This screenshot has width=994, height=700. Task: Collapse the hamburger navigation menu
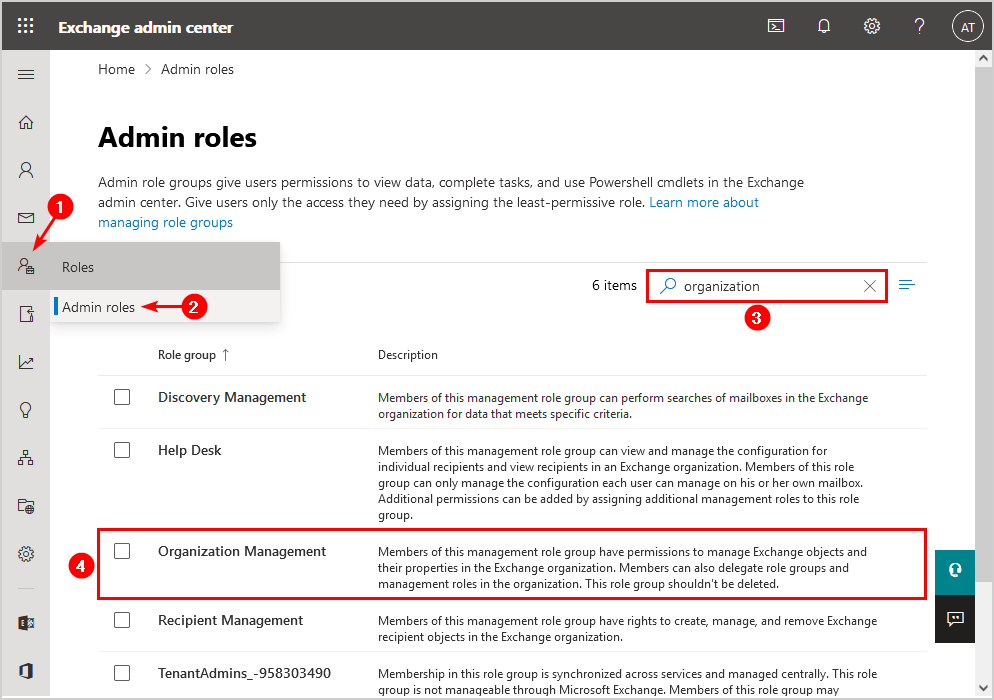click(x=26, y=75)
